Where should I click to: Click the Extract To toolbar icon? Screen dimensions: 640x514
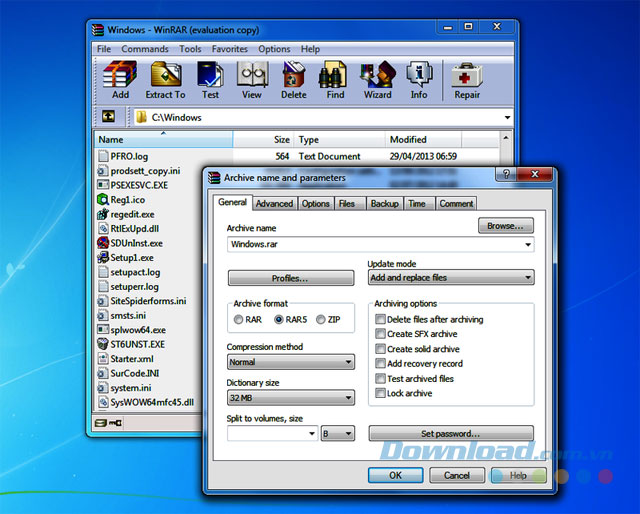coord(165,80)
